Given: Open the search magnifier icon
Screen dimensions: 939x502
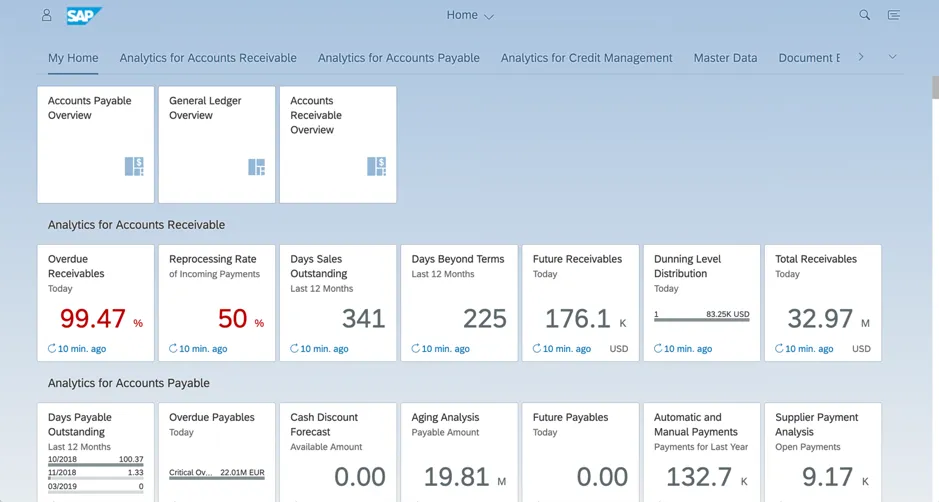Looking at the screenshot, I should (864, 15).
